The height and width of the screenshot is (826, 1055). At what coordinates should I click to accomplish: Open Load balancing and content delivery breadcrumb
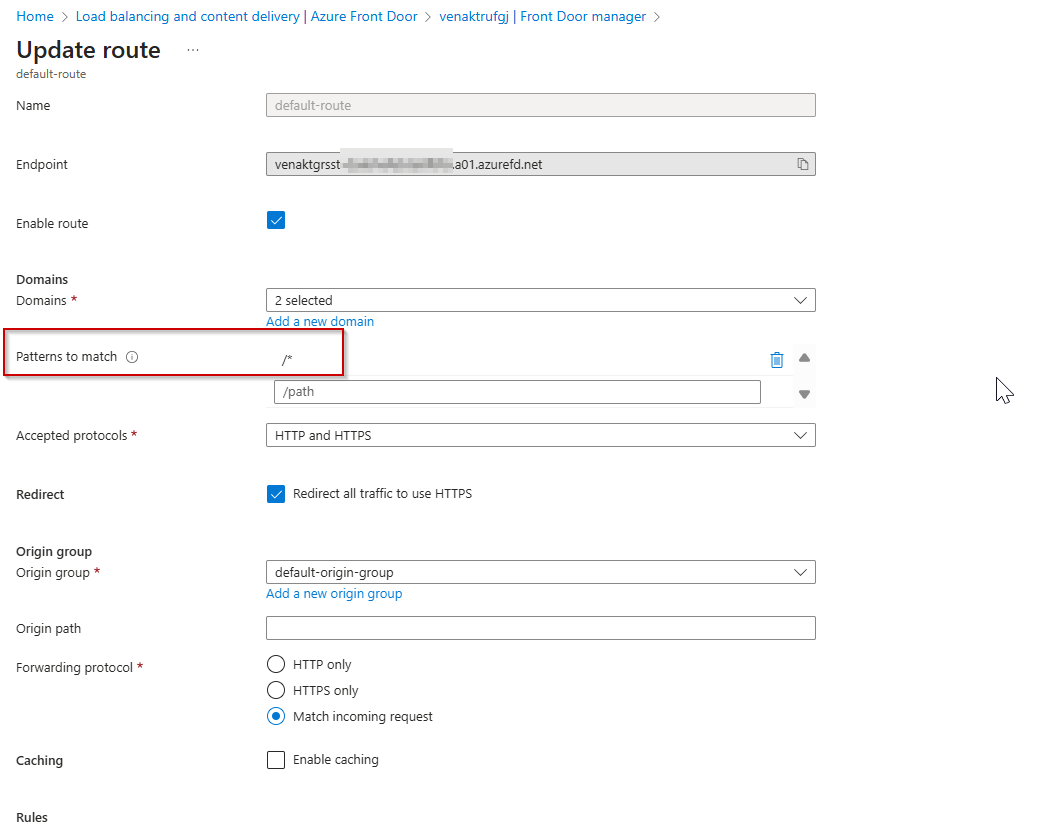tap(246, 17)
